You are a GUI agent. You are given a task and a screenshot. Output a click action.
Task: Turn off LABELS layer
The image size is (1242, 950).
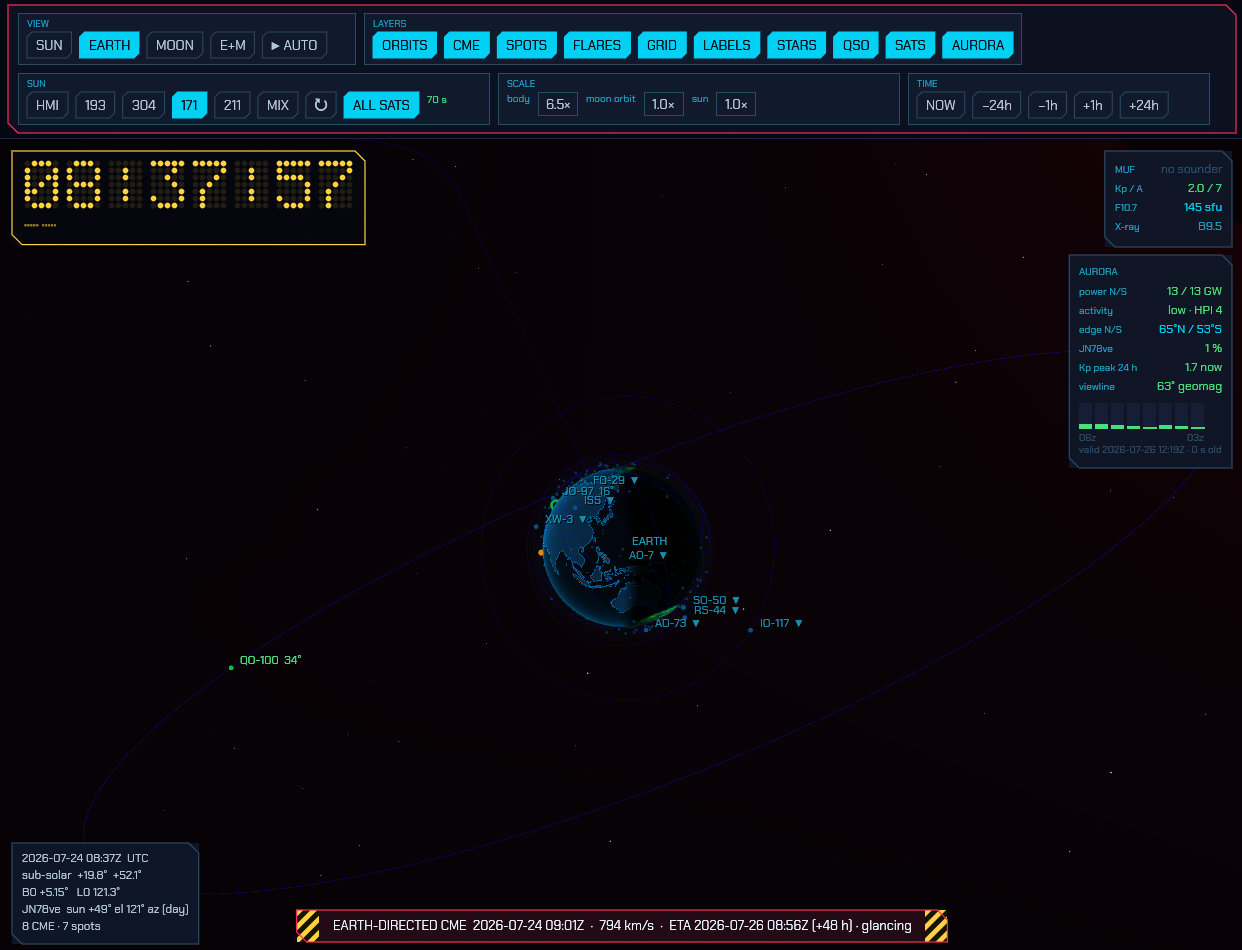pyautogui.click(x=727, y=45)
